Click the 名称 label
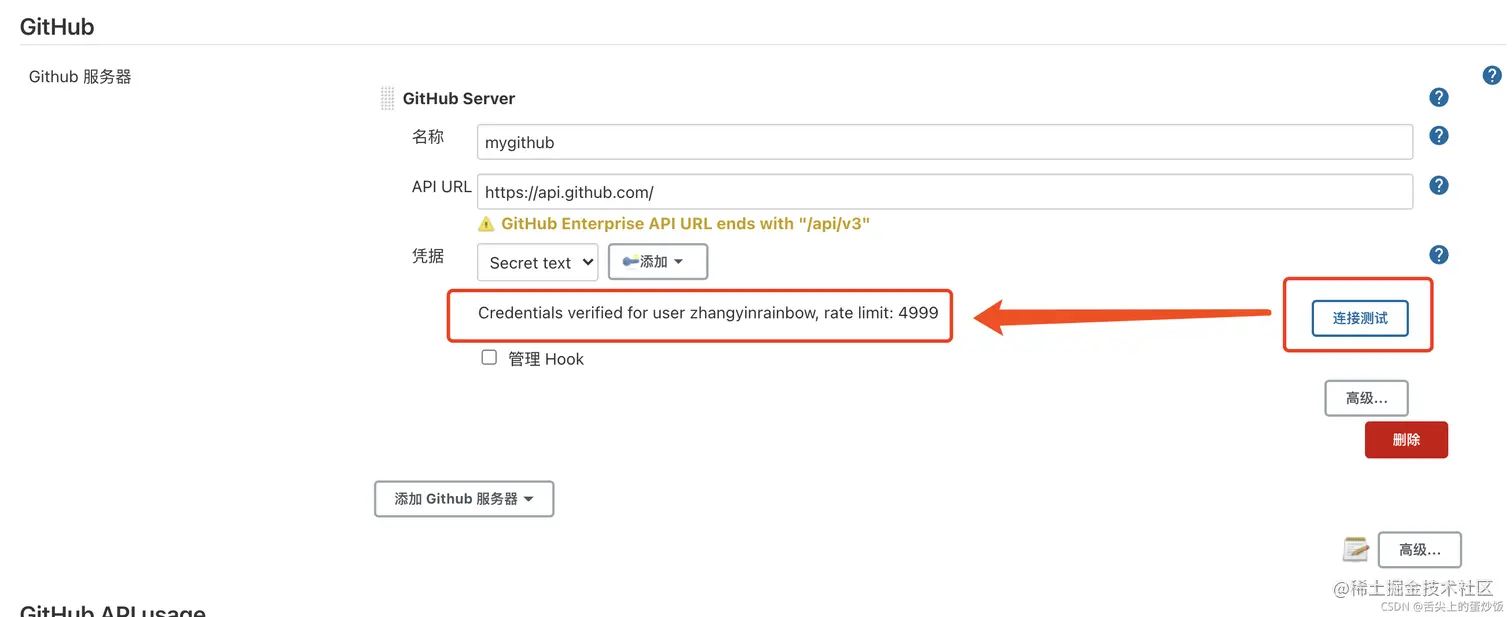Image resolution: width=1512 pixels, height=617 pixels. coord(428,137)
